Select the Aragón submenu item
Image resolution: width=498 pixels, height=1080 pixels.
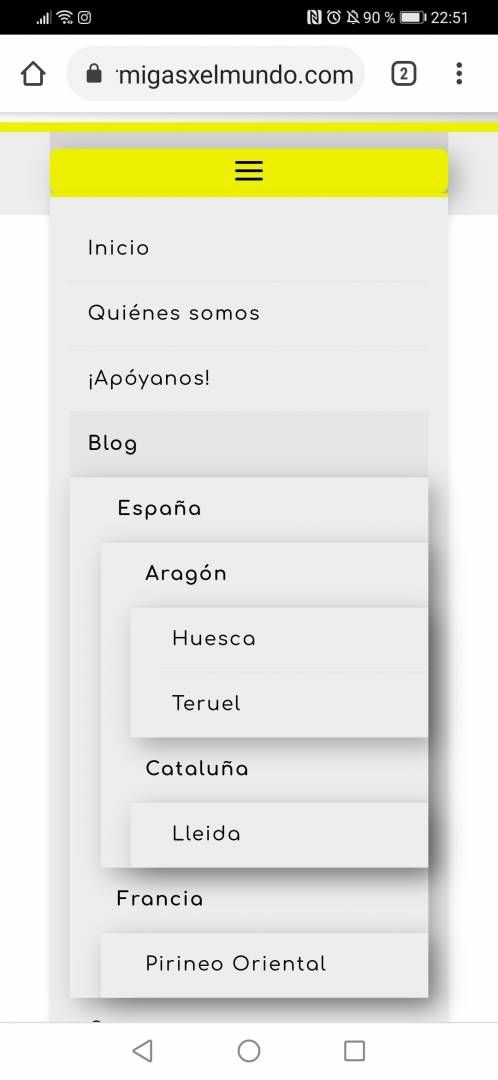pos(264,574)
